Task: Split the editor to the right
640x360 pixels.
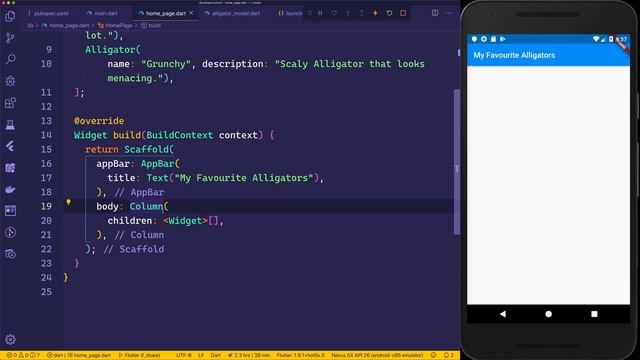Action: click(435, 13)
